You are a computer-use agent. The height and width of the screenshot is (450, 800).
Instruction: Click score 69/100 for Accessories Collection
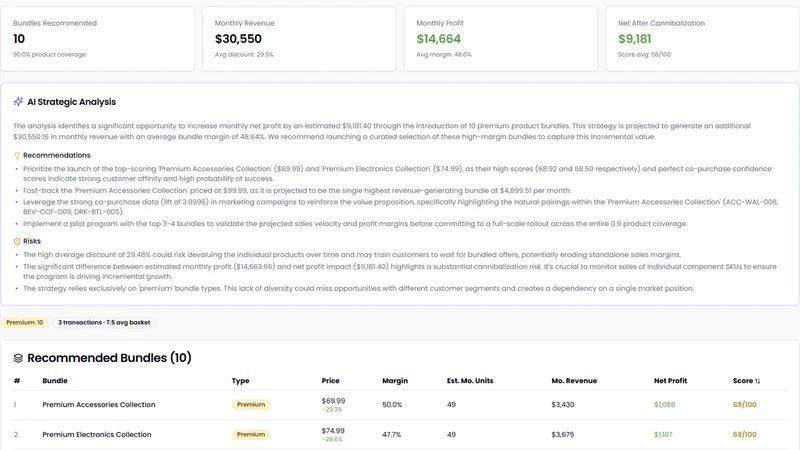tap(744, 405)
